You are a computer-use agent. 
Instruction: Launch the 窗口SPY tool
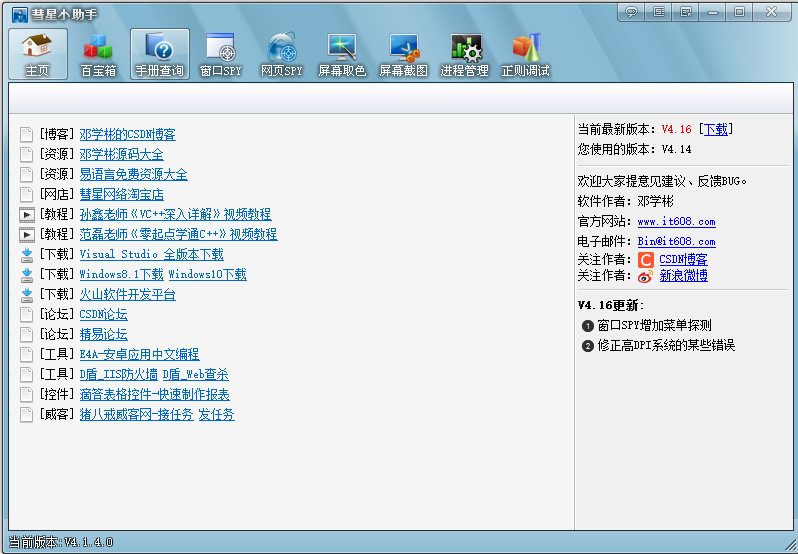(x=220, y=53)
